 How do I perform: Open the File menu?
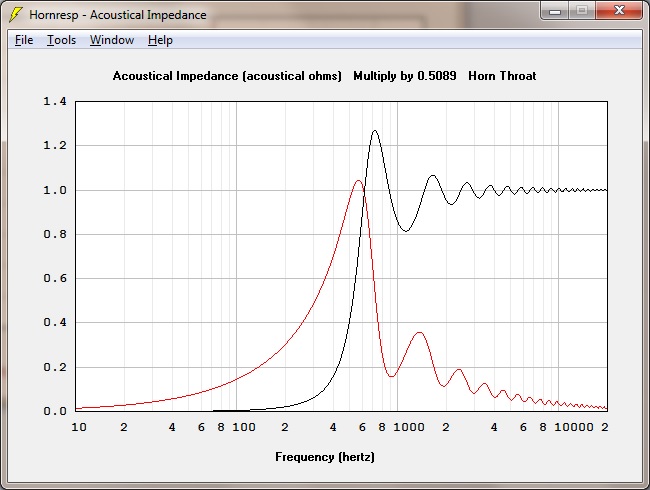[x=24, y=40]
